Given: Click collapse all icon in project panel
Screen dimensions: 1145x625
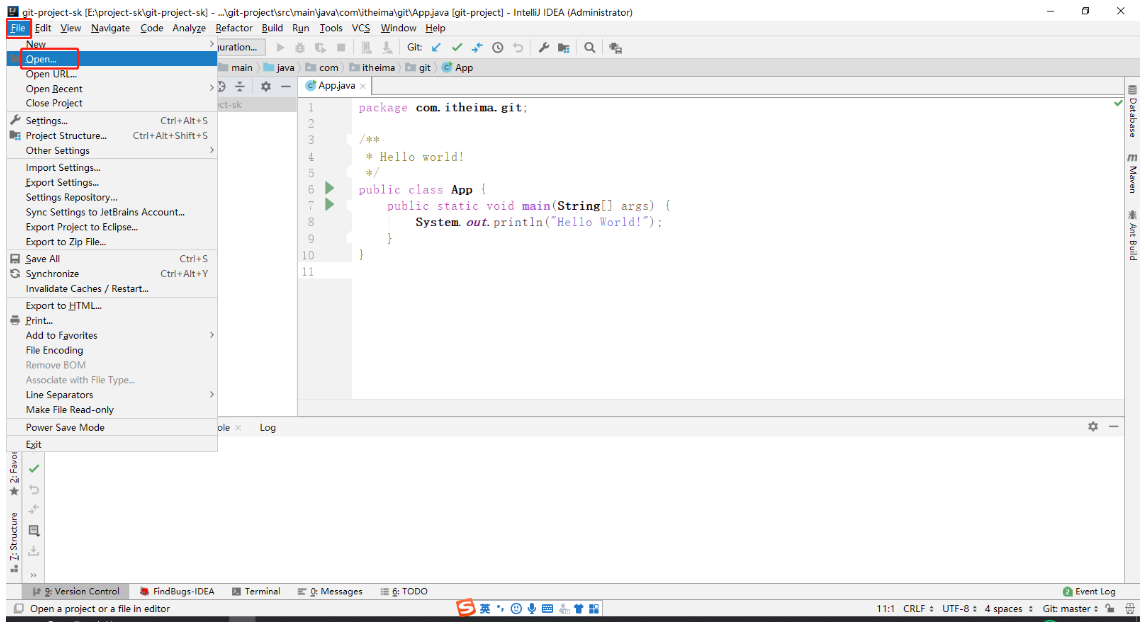Looking at the screenshot, I should pos(240,86).
